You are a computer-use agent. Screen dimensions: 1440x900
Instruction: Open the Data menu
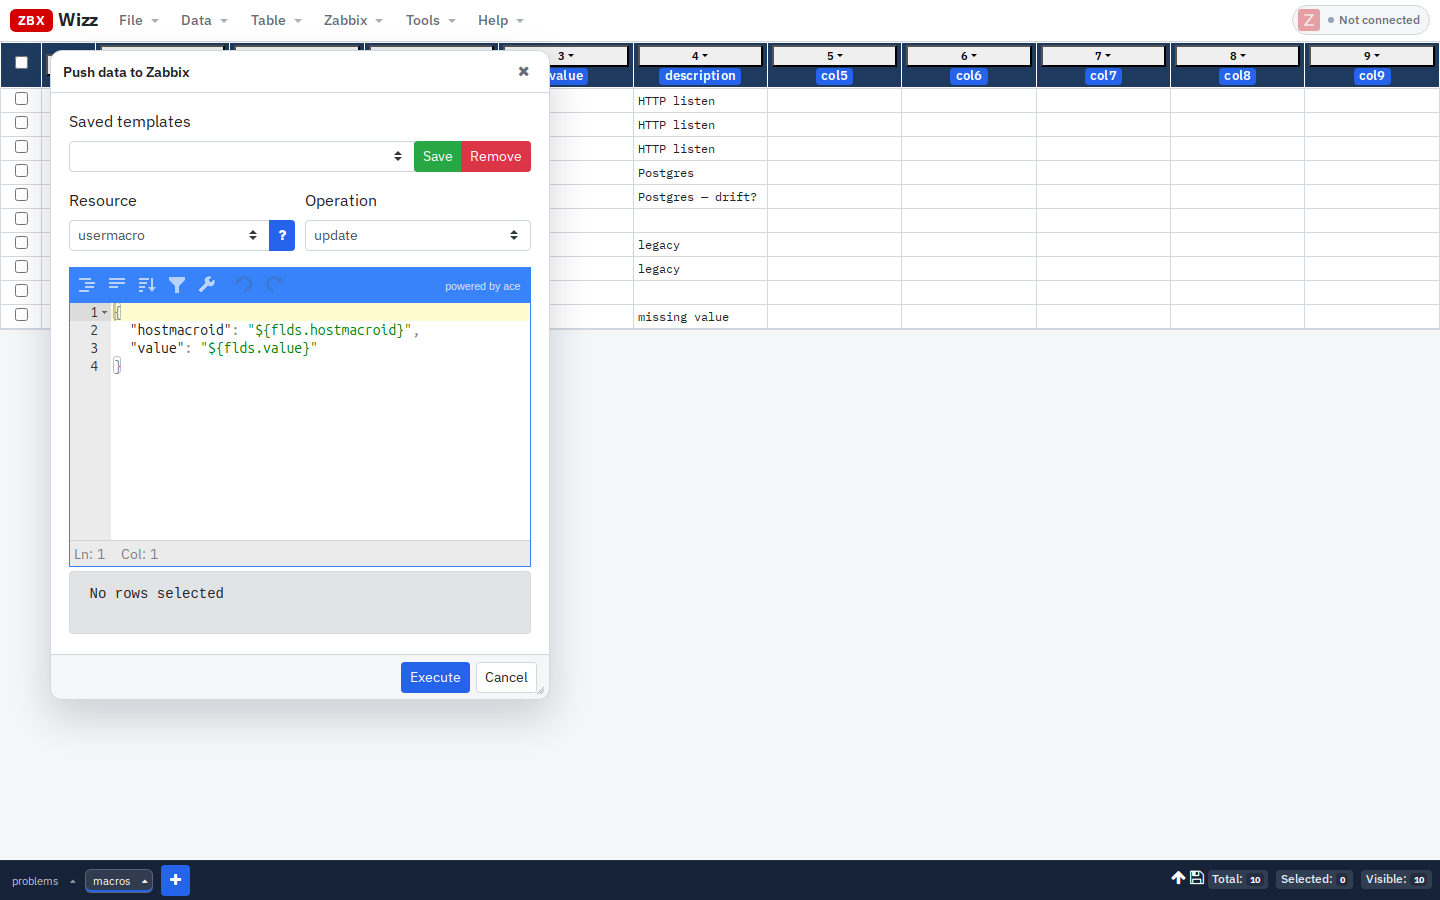click(x=204, y=20)
